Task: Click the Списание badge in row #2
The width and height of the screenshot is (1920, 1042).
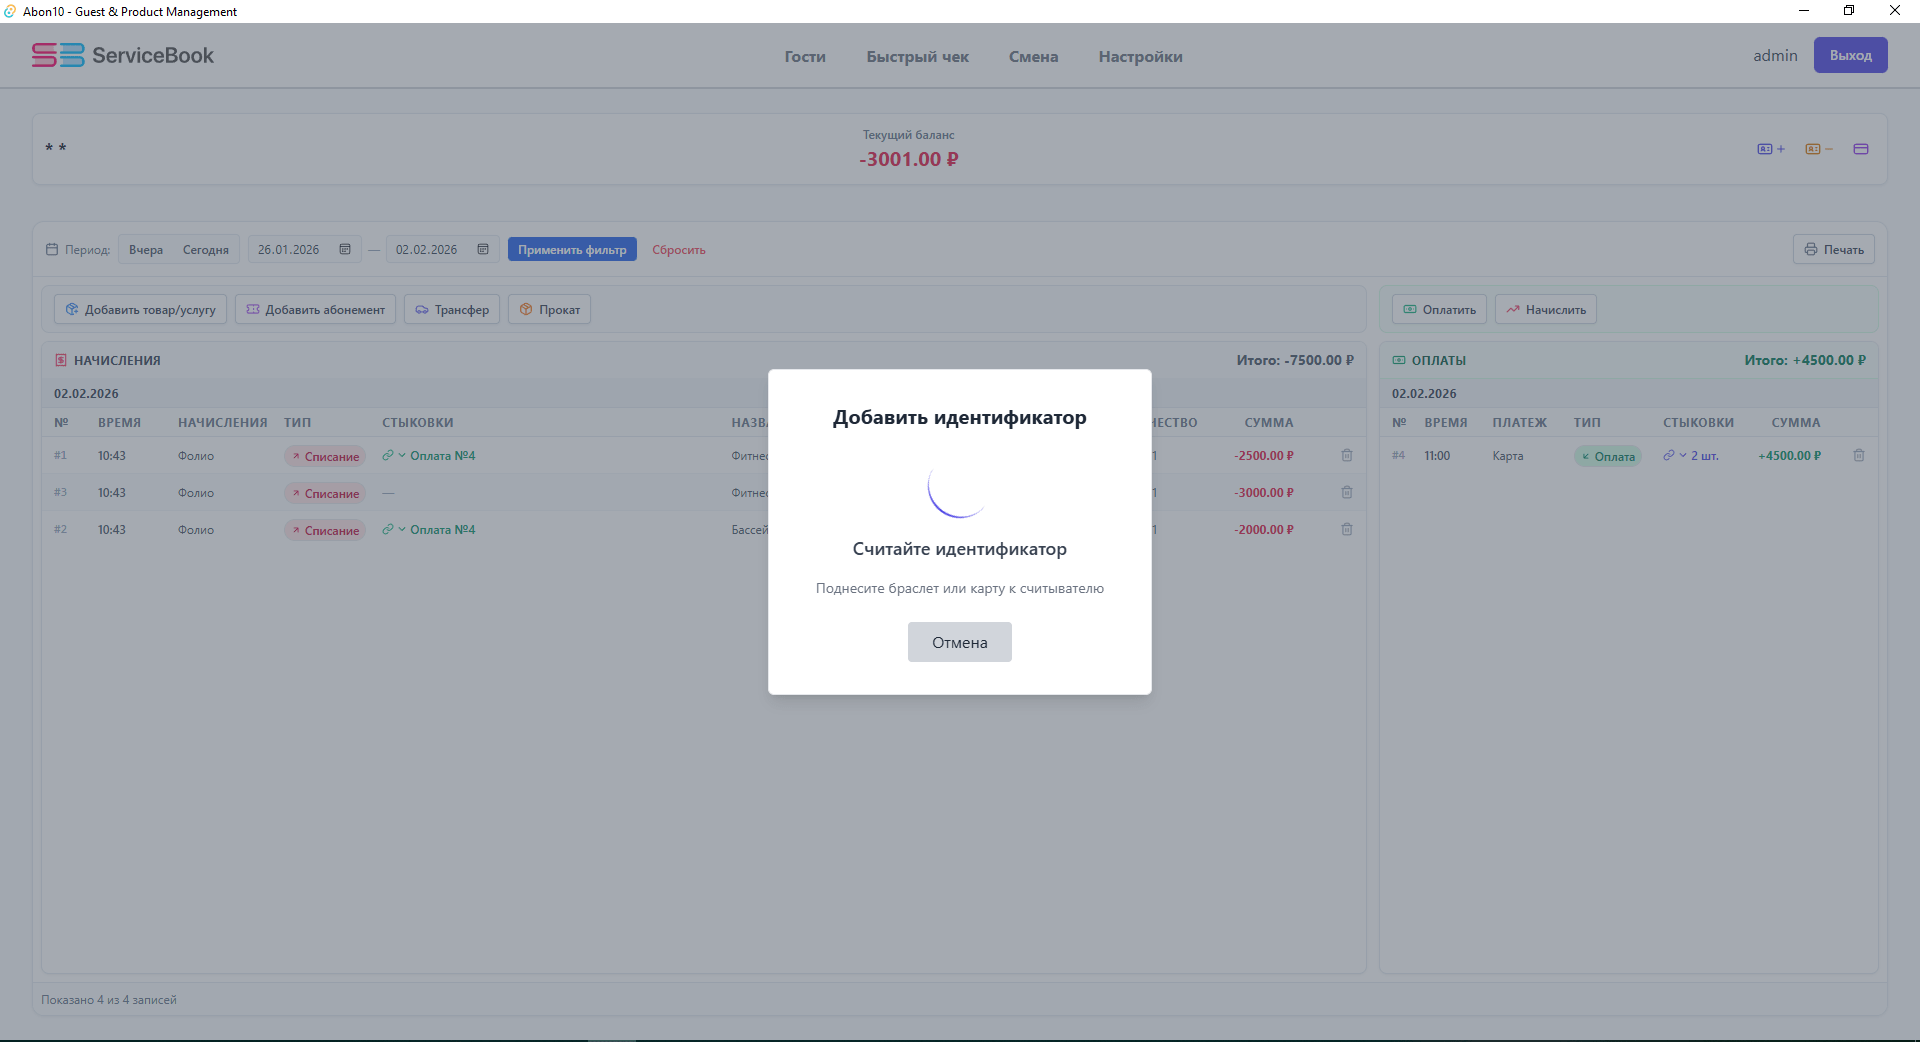Action: 325,531
